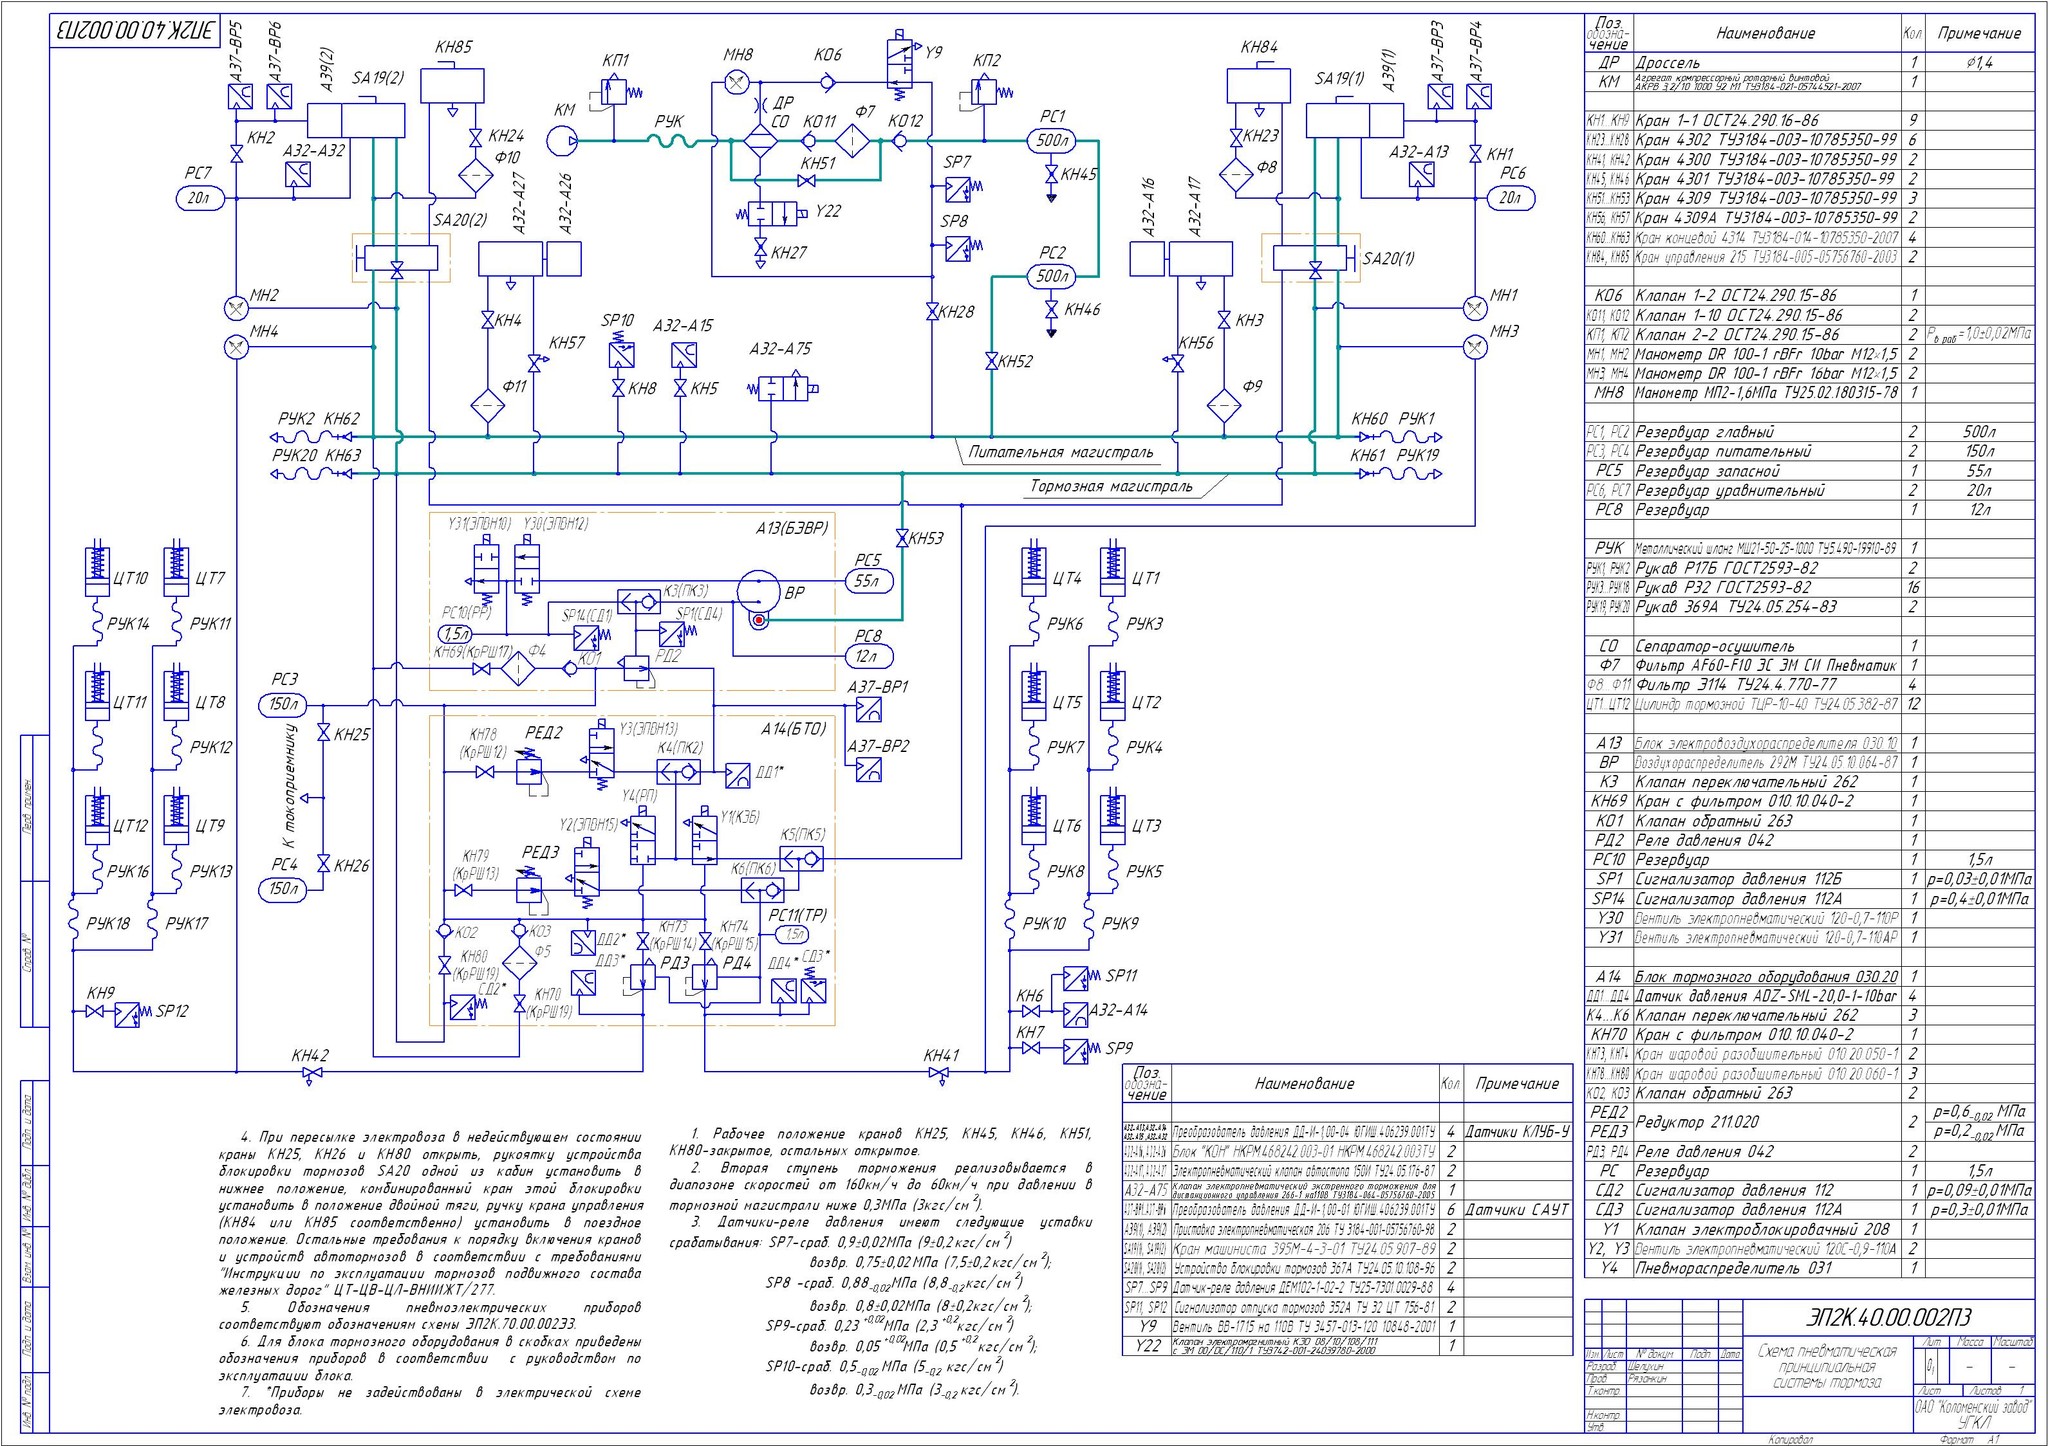Screen dimensions: 2048x1446
Task: Select the Ф7 filter diamond symbol
Action: (851, 141)
